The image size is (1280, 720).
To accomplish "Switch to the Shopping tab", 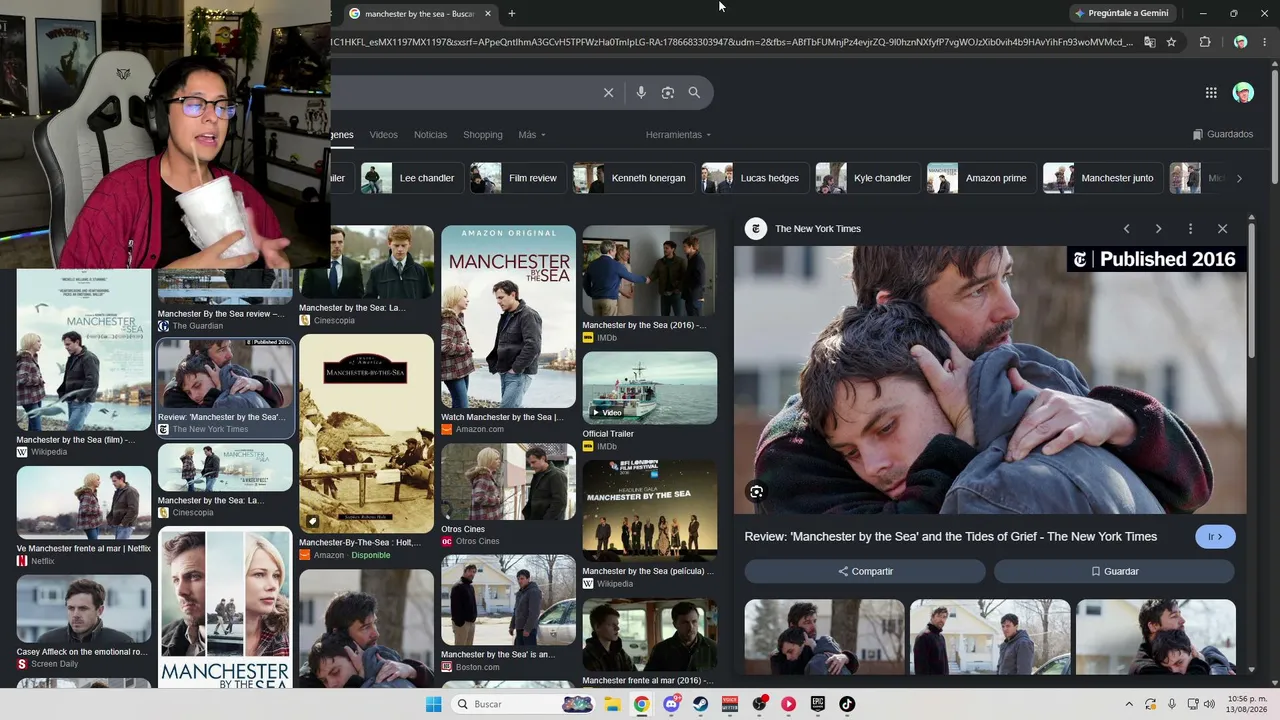I will point(482,135).
